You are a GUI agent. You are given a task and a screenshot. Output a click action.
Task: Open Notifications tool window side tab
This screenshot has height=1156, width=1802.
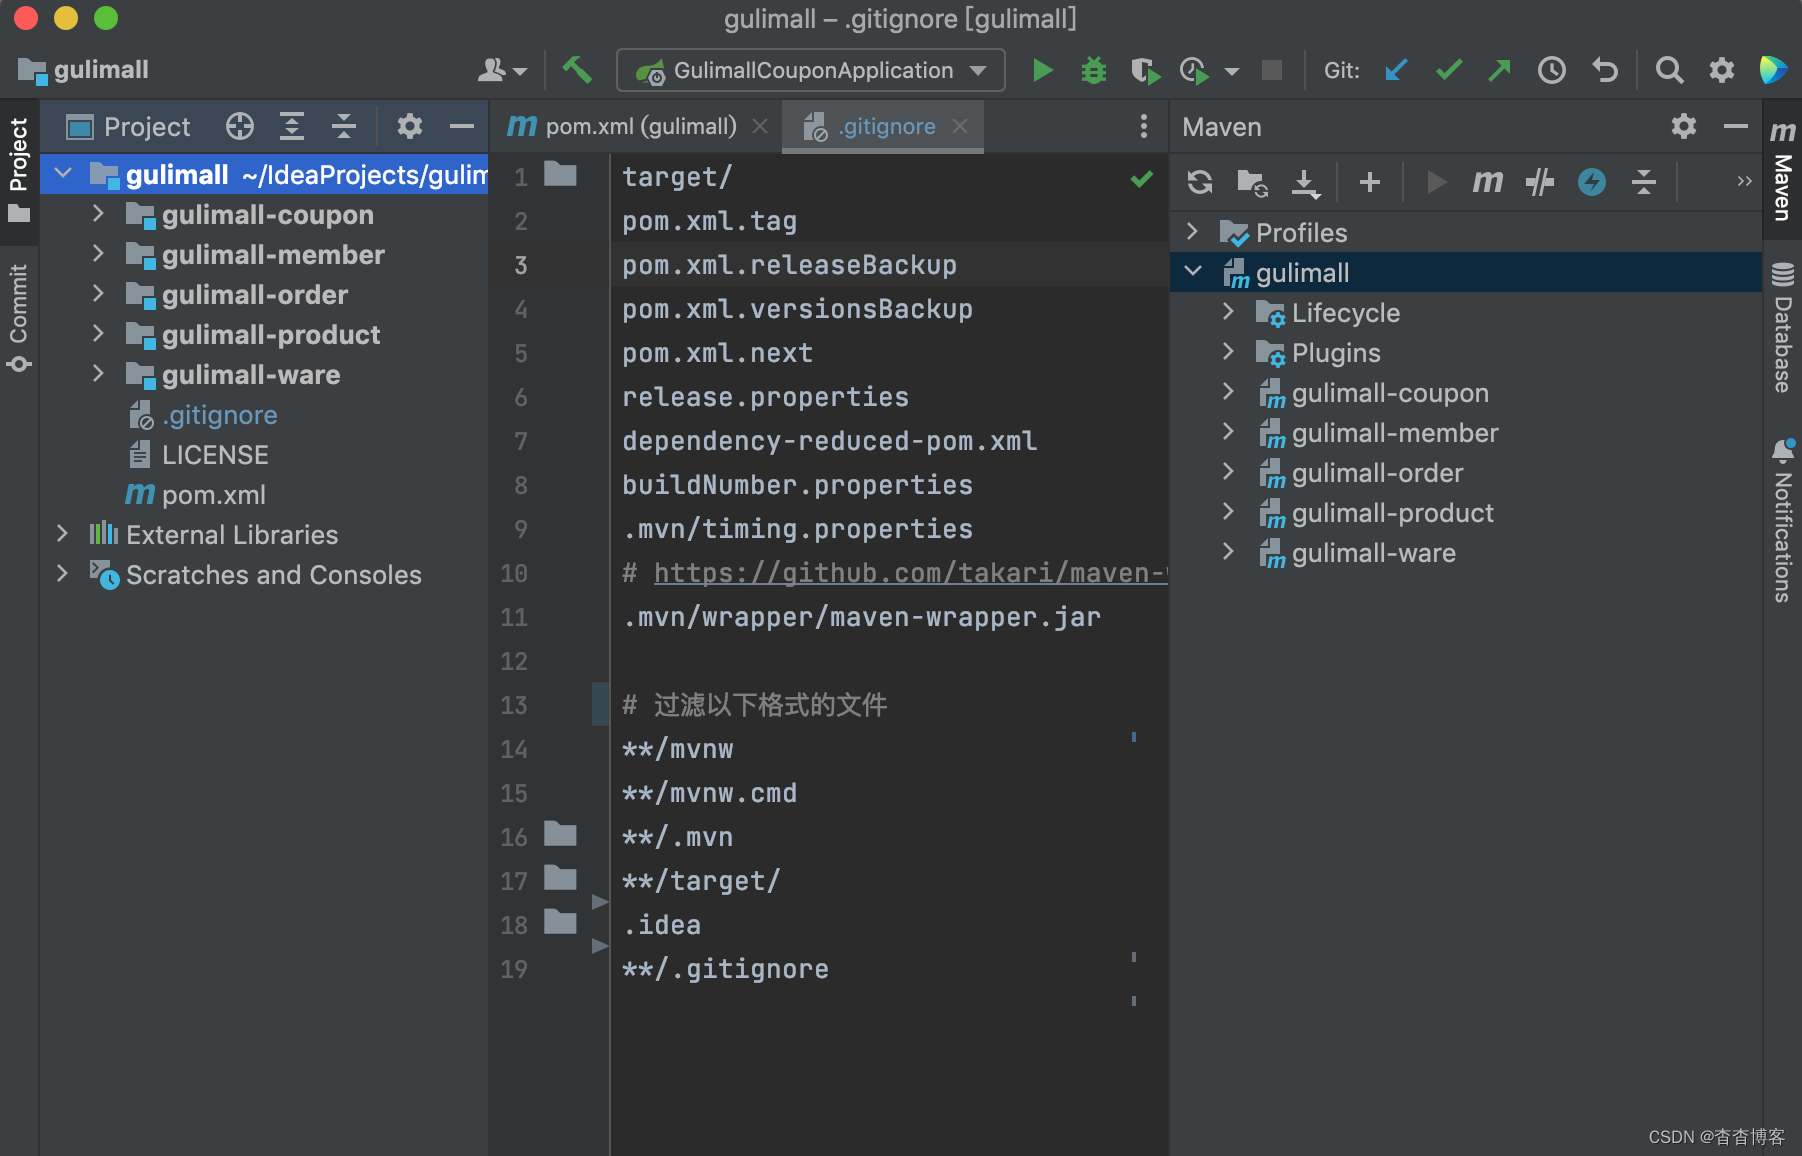point(1782,520)
